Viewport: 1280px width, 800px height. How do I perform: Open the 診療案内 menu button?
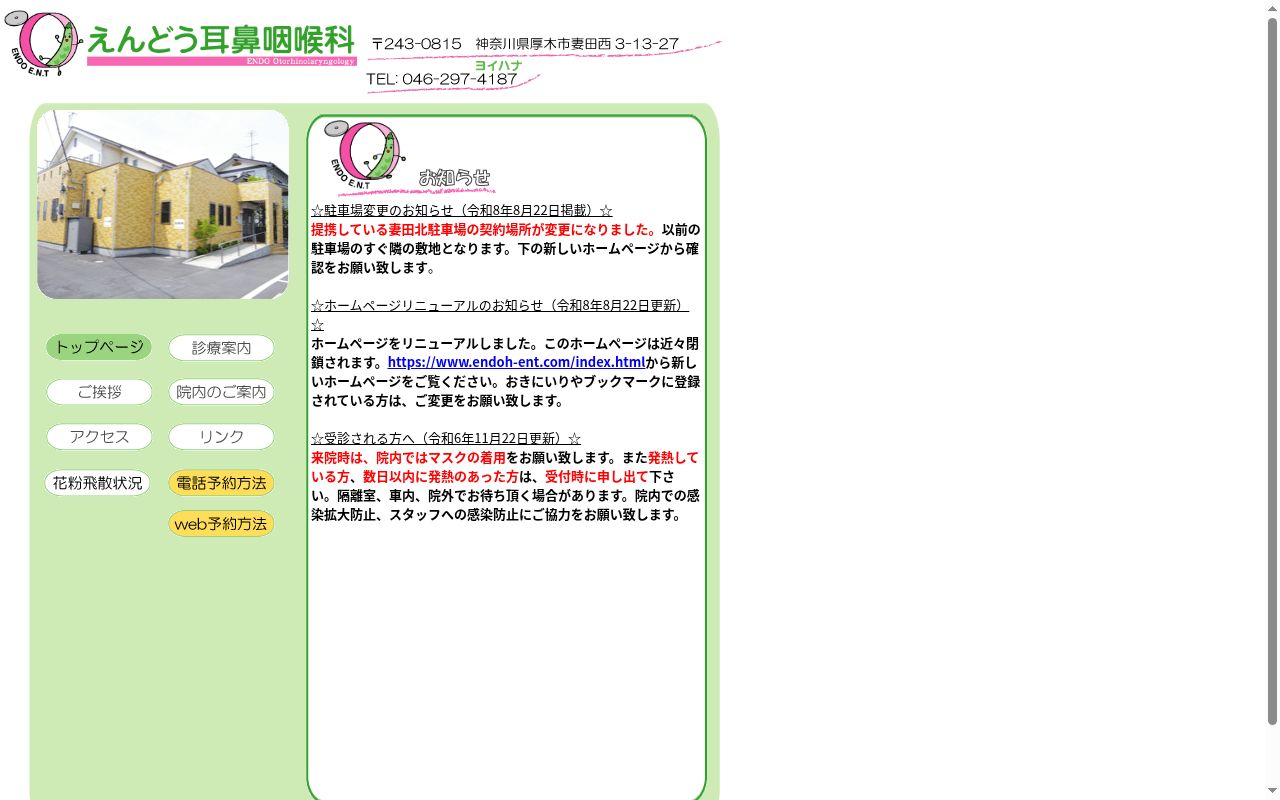[221, 348]
